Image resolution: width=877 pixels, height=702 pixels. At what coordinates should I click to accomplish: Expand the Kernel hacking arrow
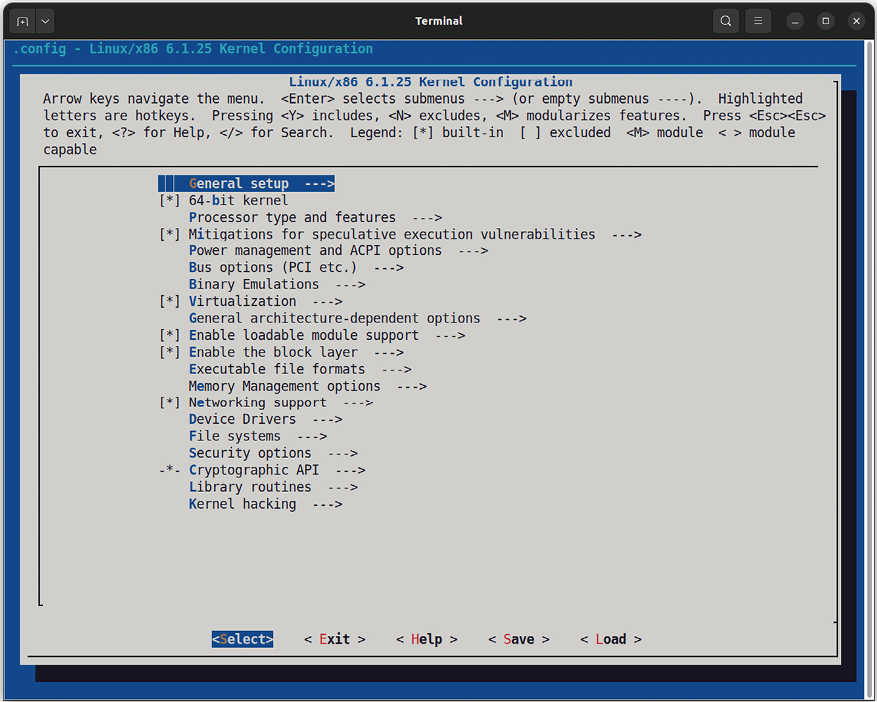tap(328, 504)
